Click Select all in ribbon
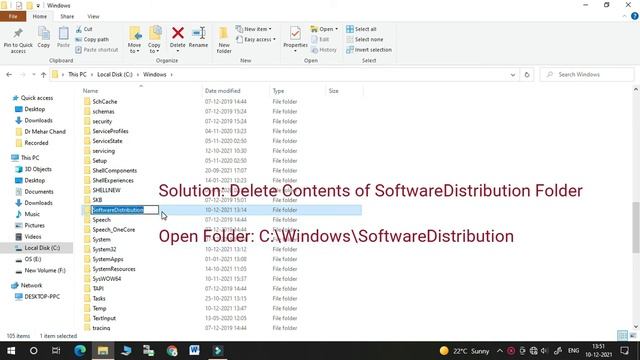The image size is (640, 360). click(361, 29)
